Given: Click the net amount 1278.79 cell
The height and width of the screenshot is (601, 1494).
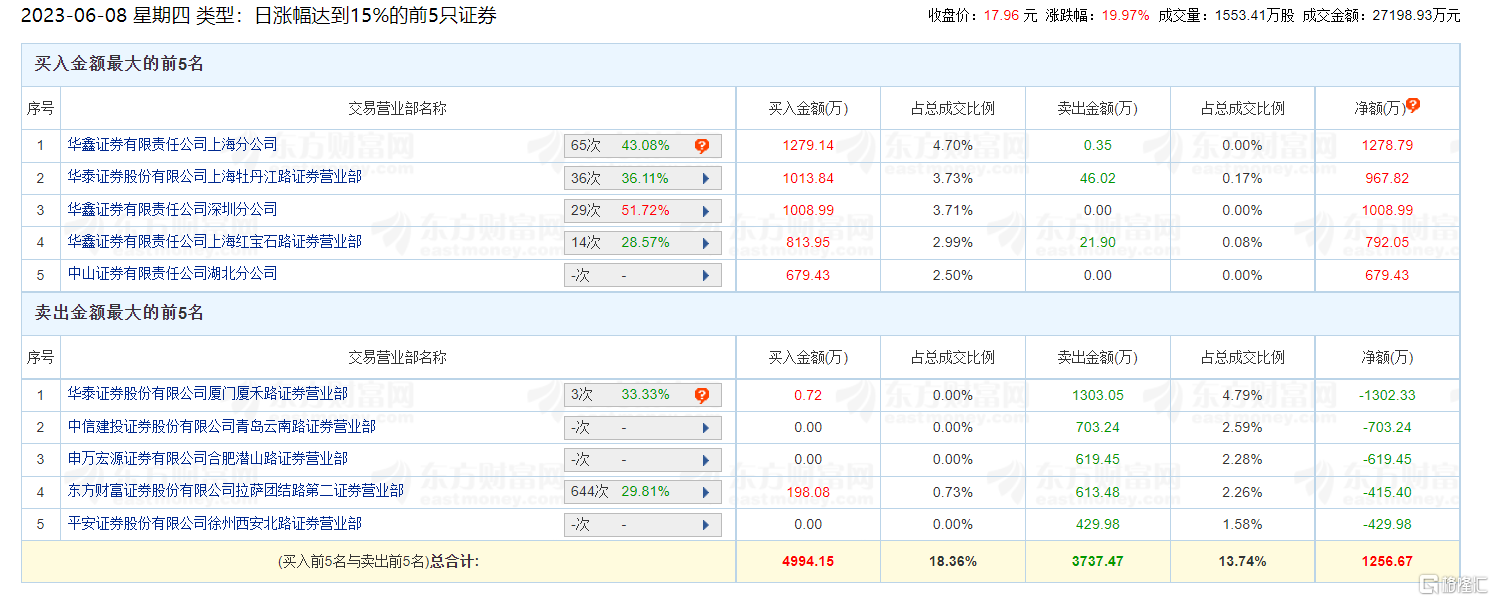Looking at the screenshot, I should 1387,145.
